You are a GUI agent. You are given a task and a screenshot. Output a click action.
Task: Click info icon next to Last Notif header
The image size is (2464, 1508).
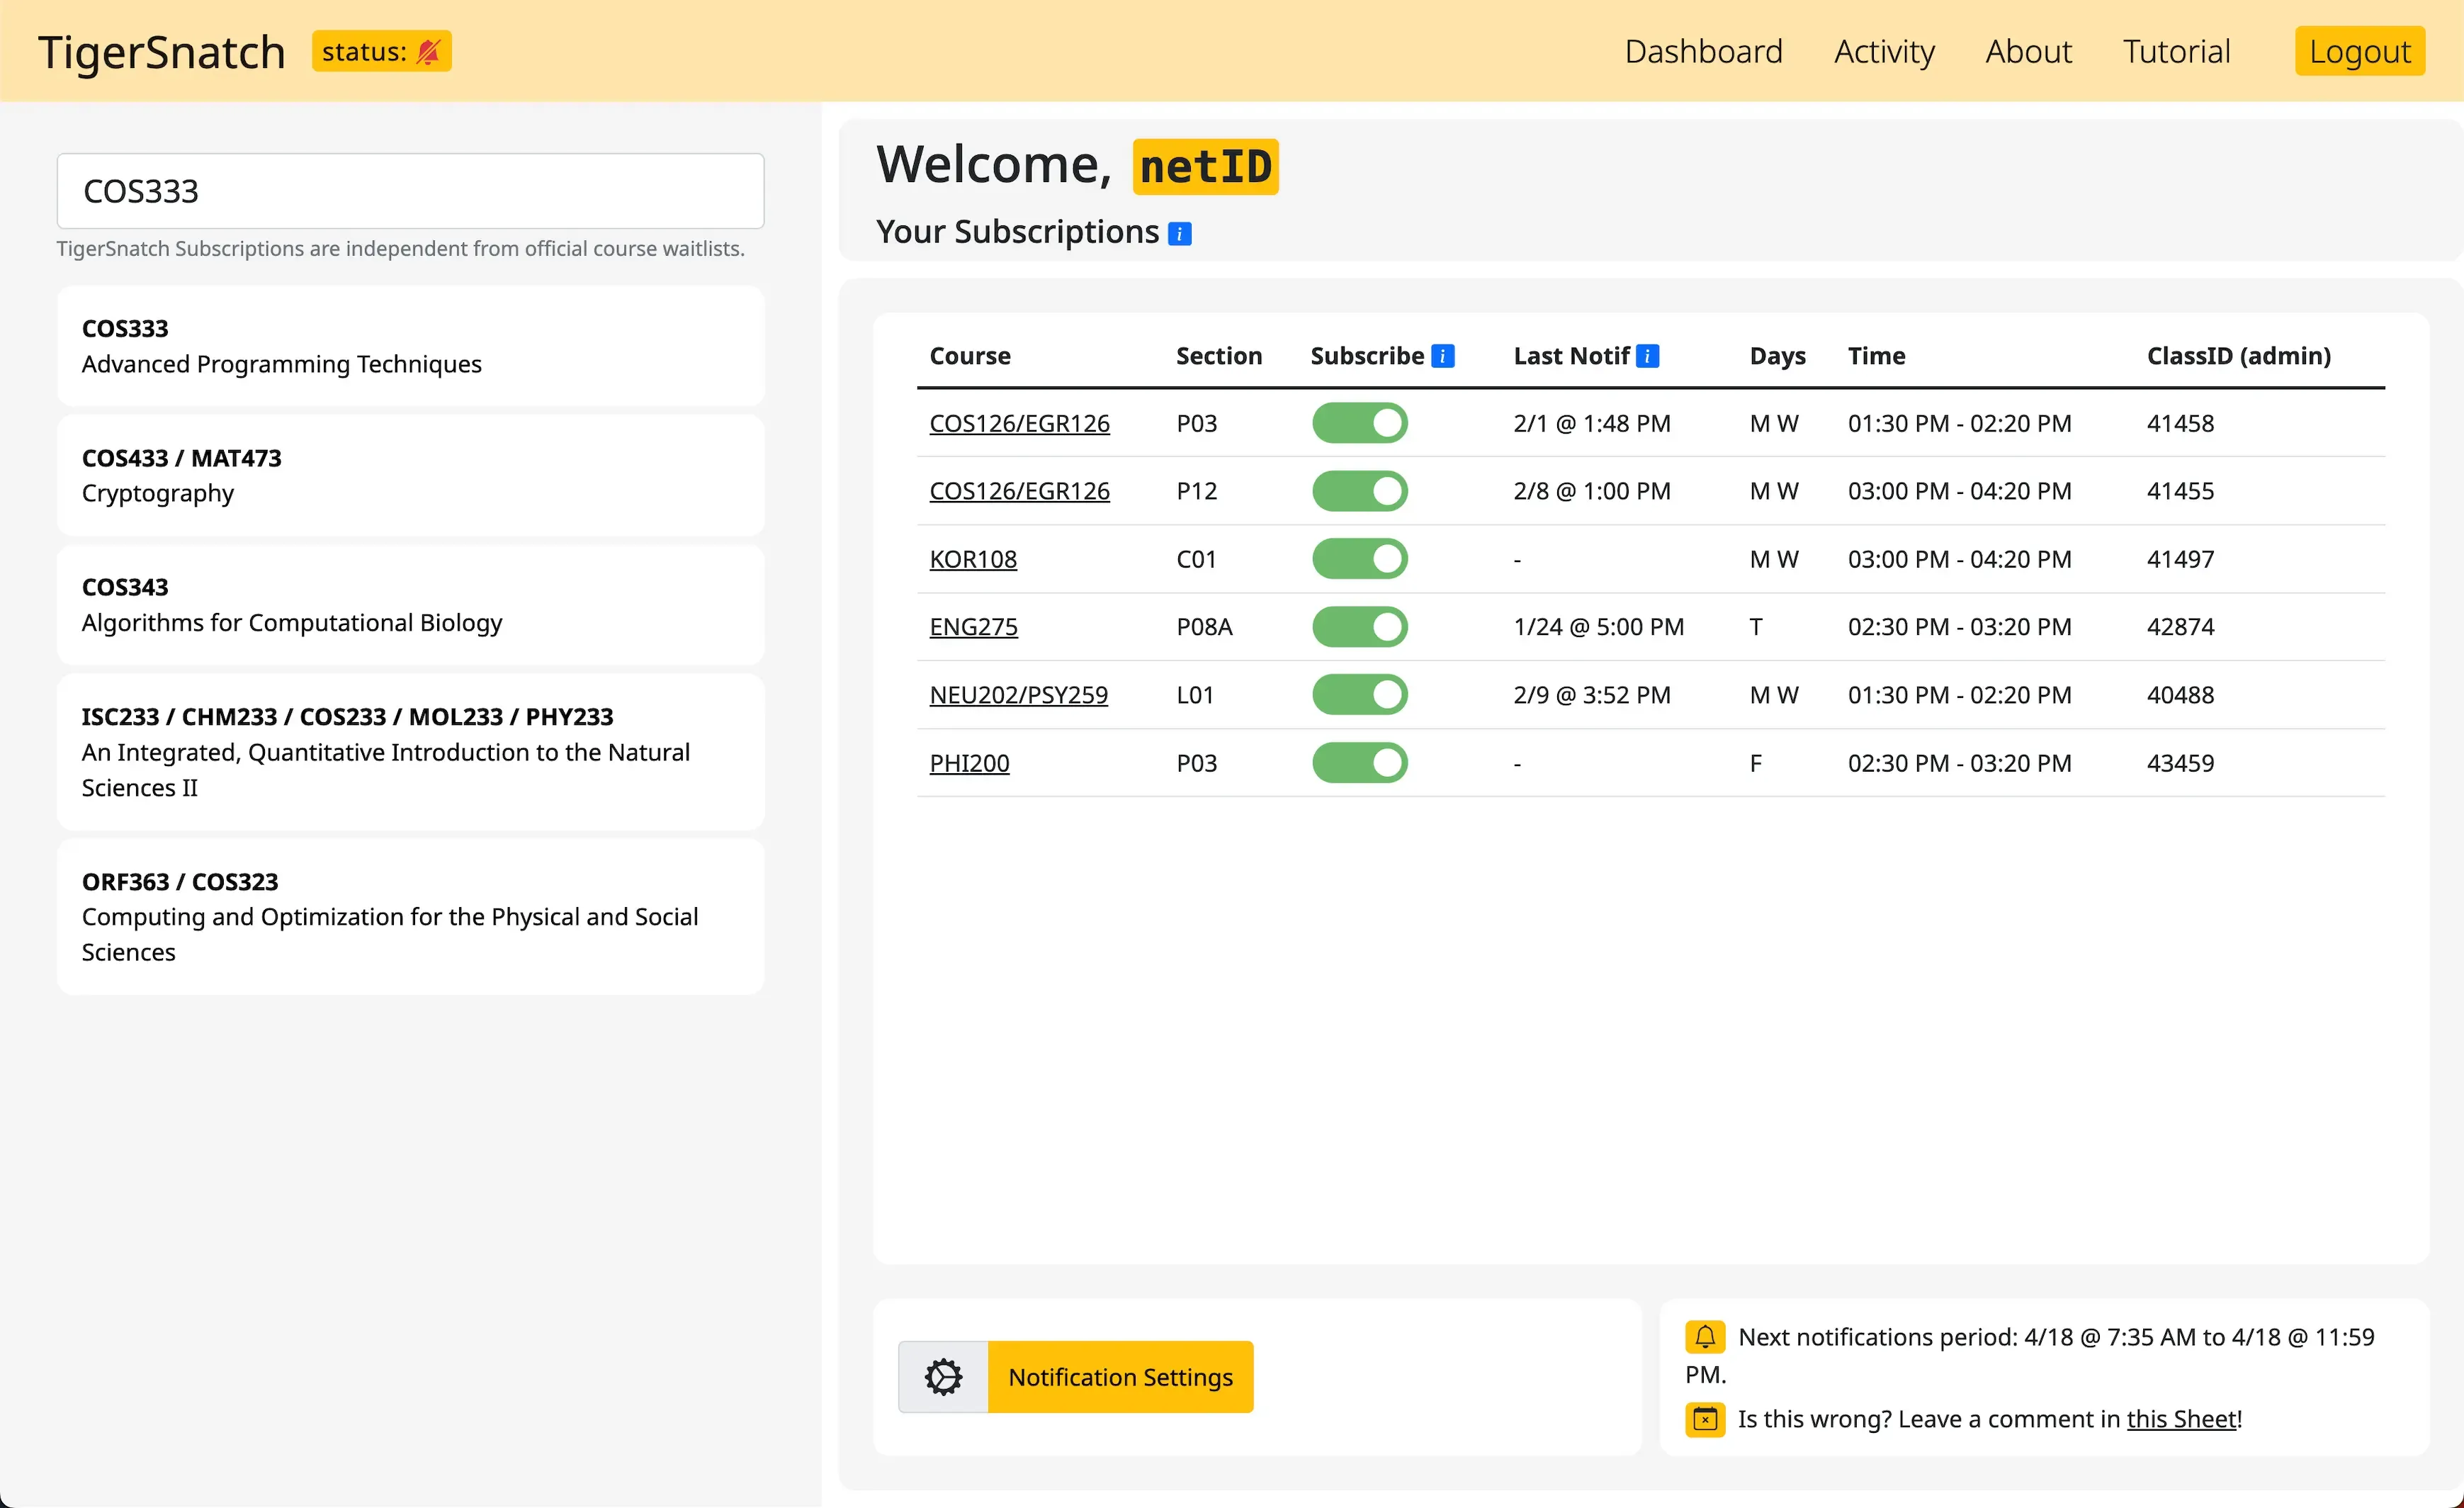pos(1647,356)
